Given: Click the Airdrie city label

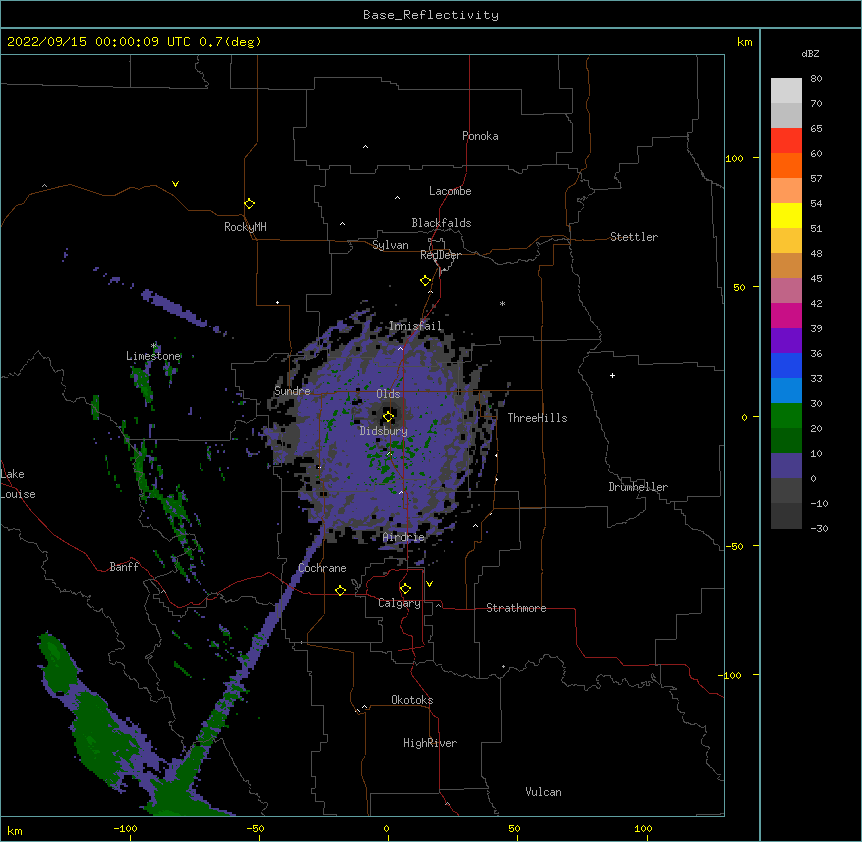Looking at the screenshot, I should tap(404, 537).
